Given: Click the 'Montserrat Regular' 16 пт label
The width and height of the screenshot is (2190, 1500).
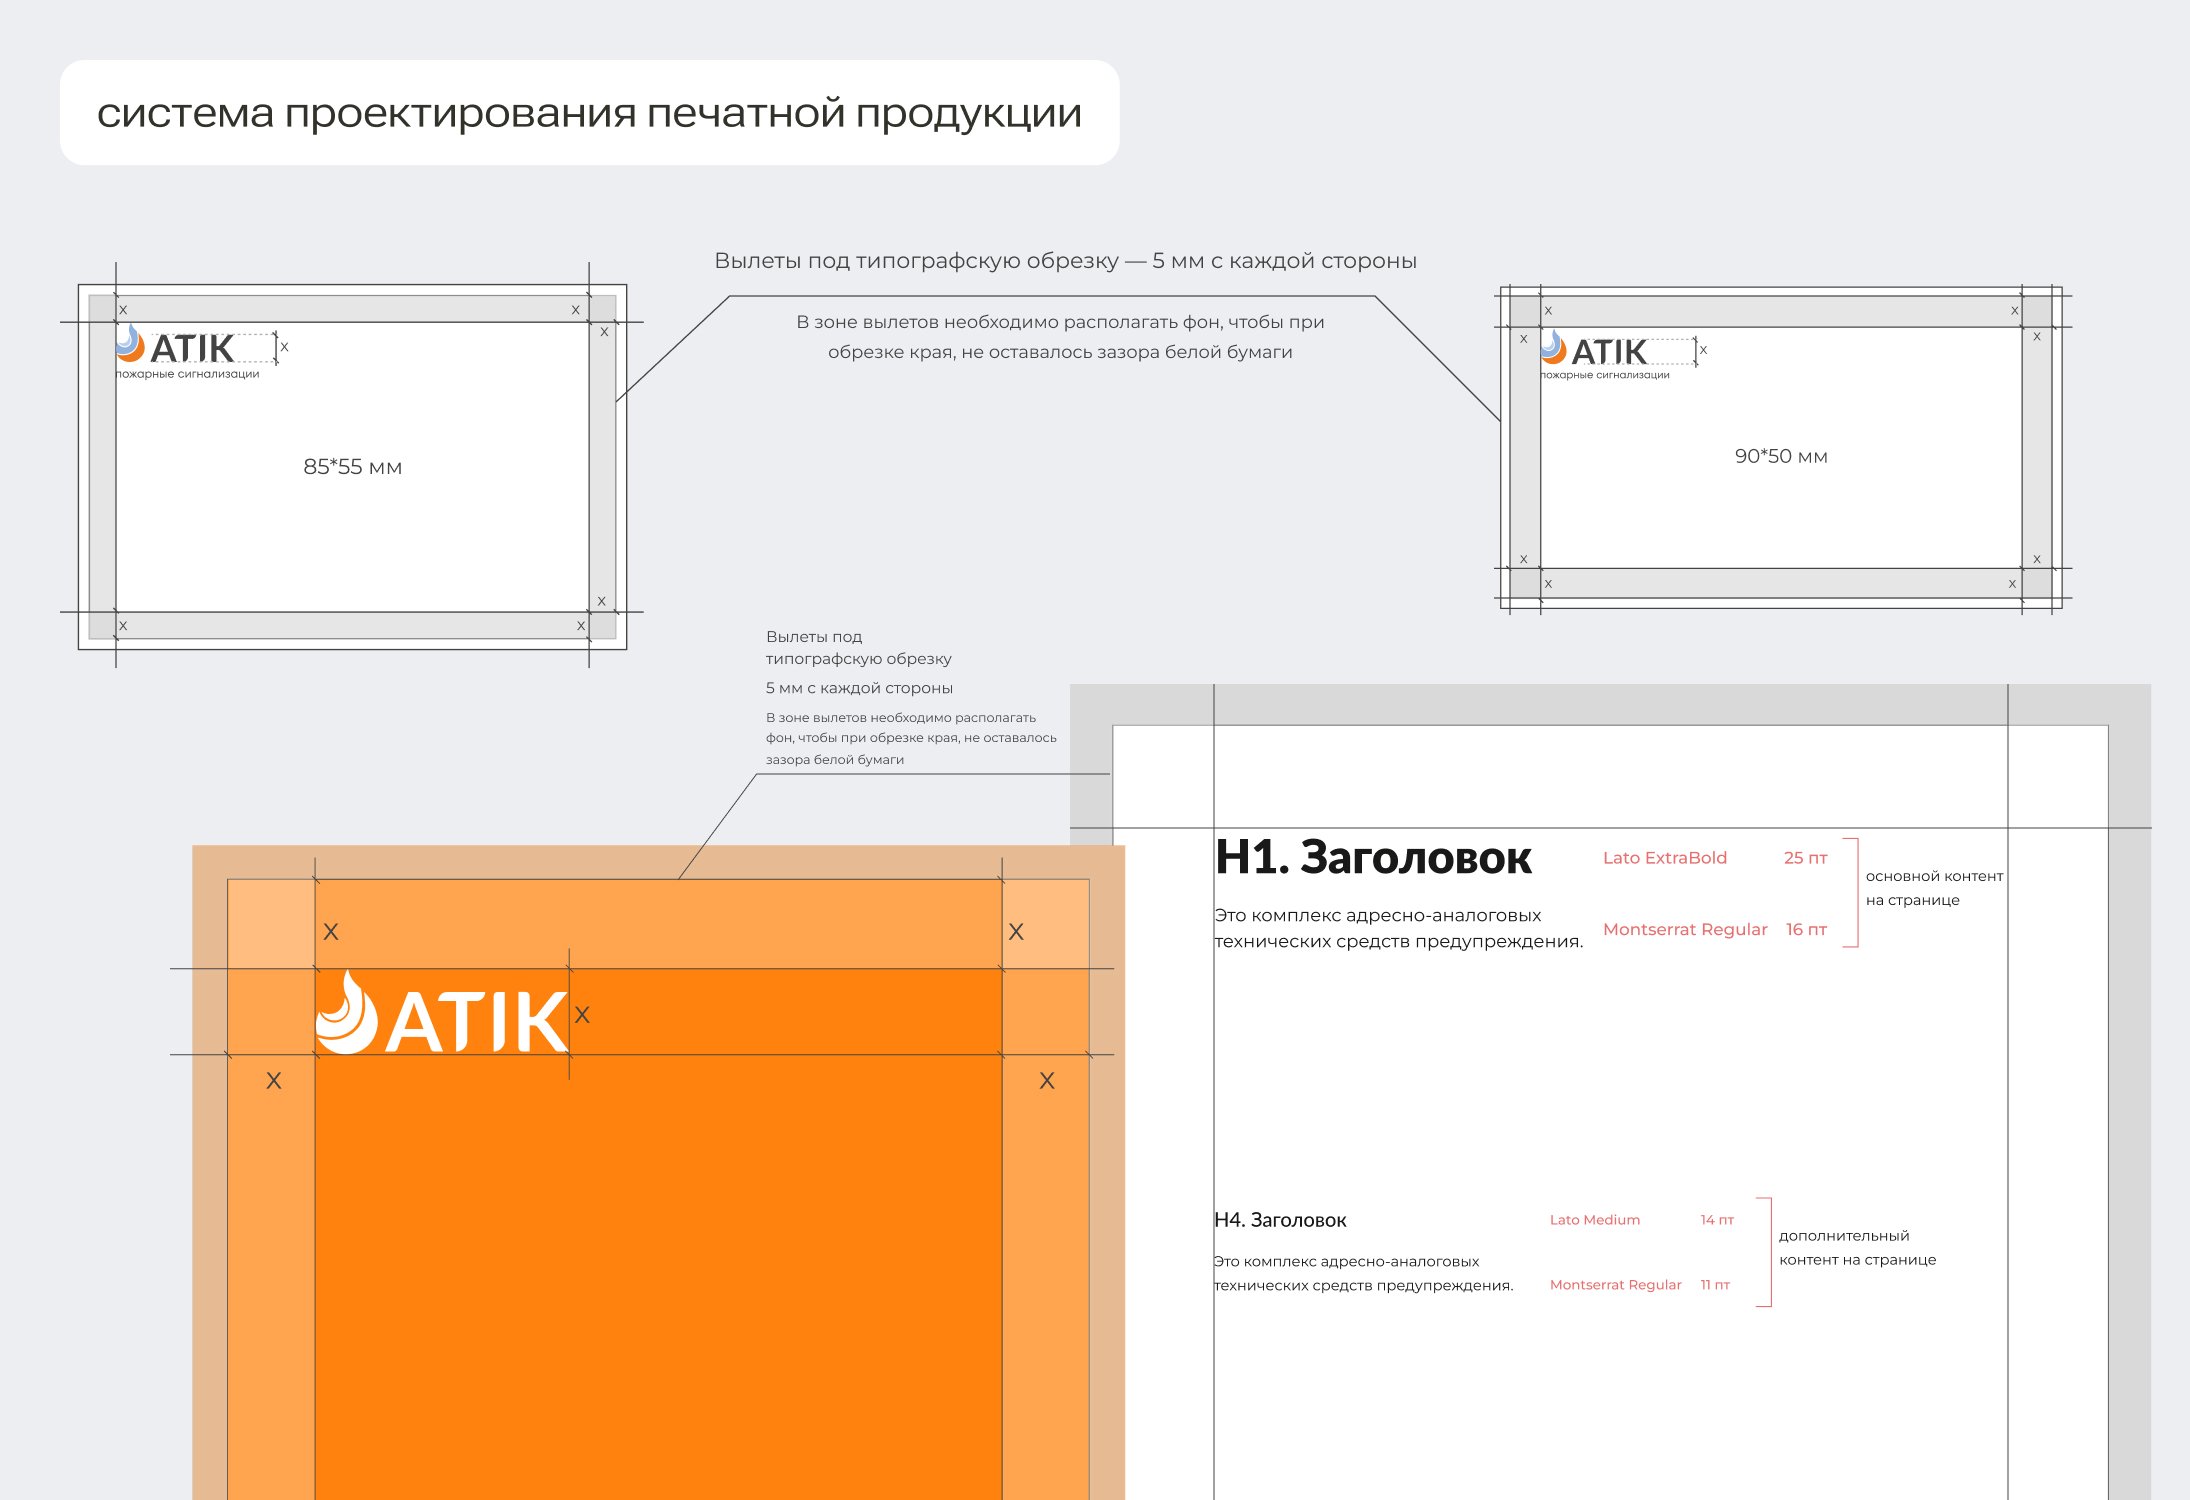Looking at the screenshot, I should point(1685,930).
